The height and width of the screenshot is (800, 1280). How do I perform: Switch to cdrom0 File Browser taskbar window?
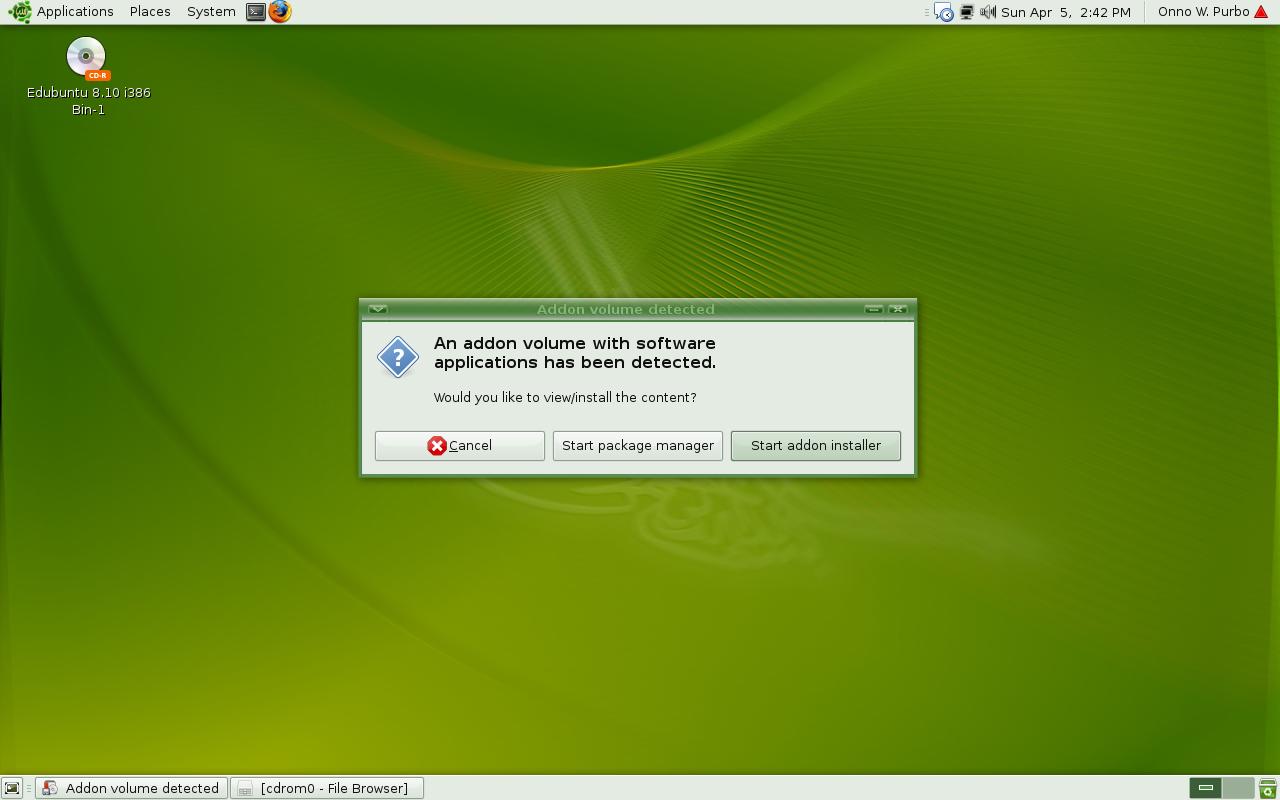pyautogui.click(x=327, y=788)
